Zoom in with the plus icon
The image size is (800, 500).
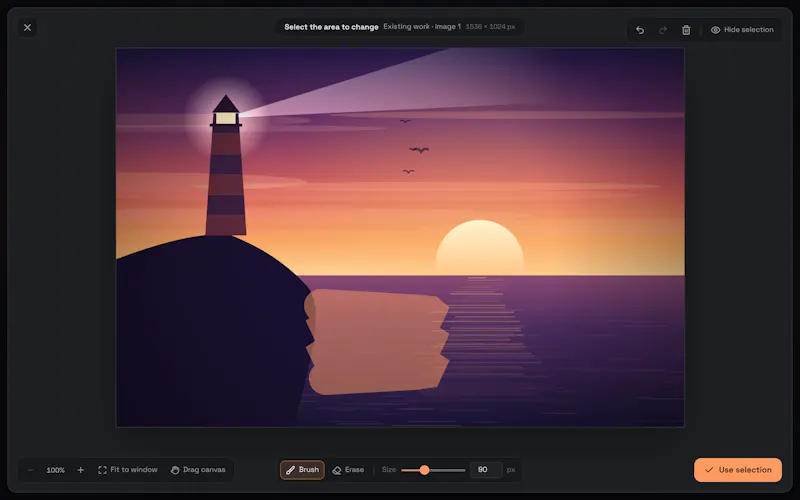click(81, 470)
